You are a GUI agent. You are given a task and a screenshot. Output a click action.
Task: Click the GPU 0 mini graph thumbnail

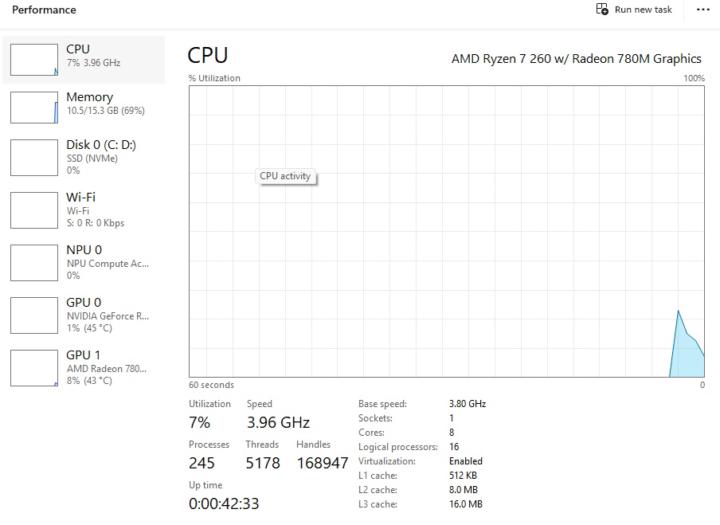(x=34, y=315)
